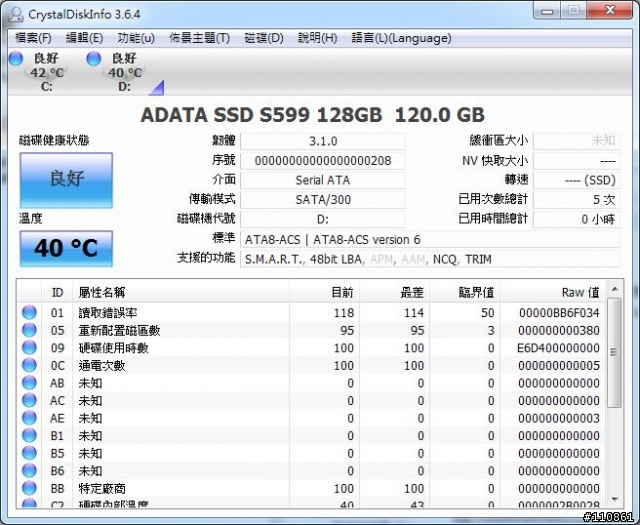Click the firmware field showing 3.1.0
Viewport: 640px width, 525px height.
323,141
